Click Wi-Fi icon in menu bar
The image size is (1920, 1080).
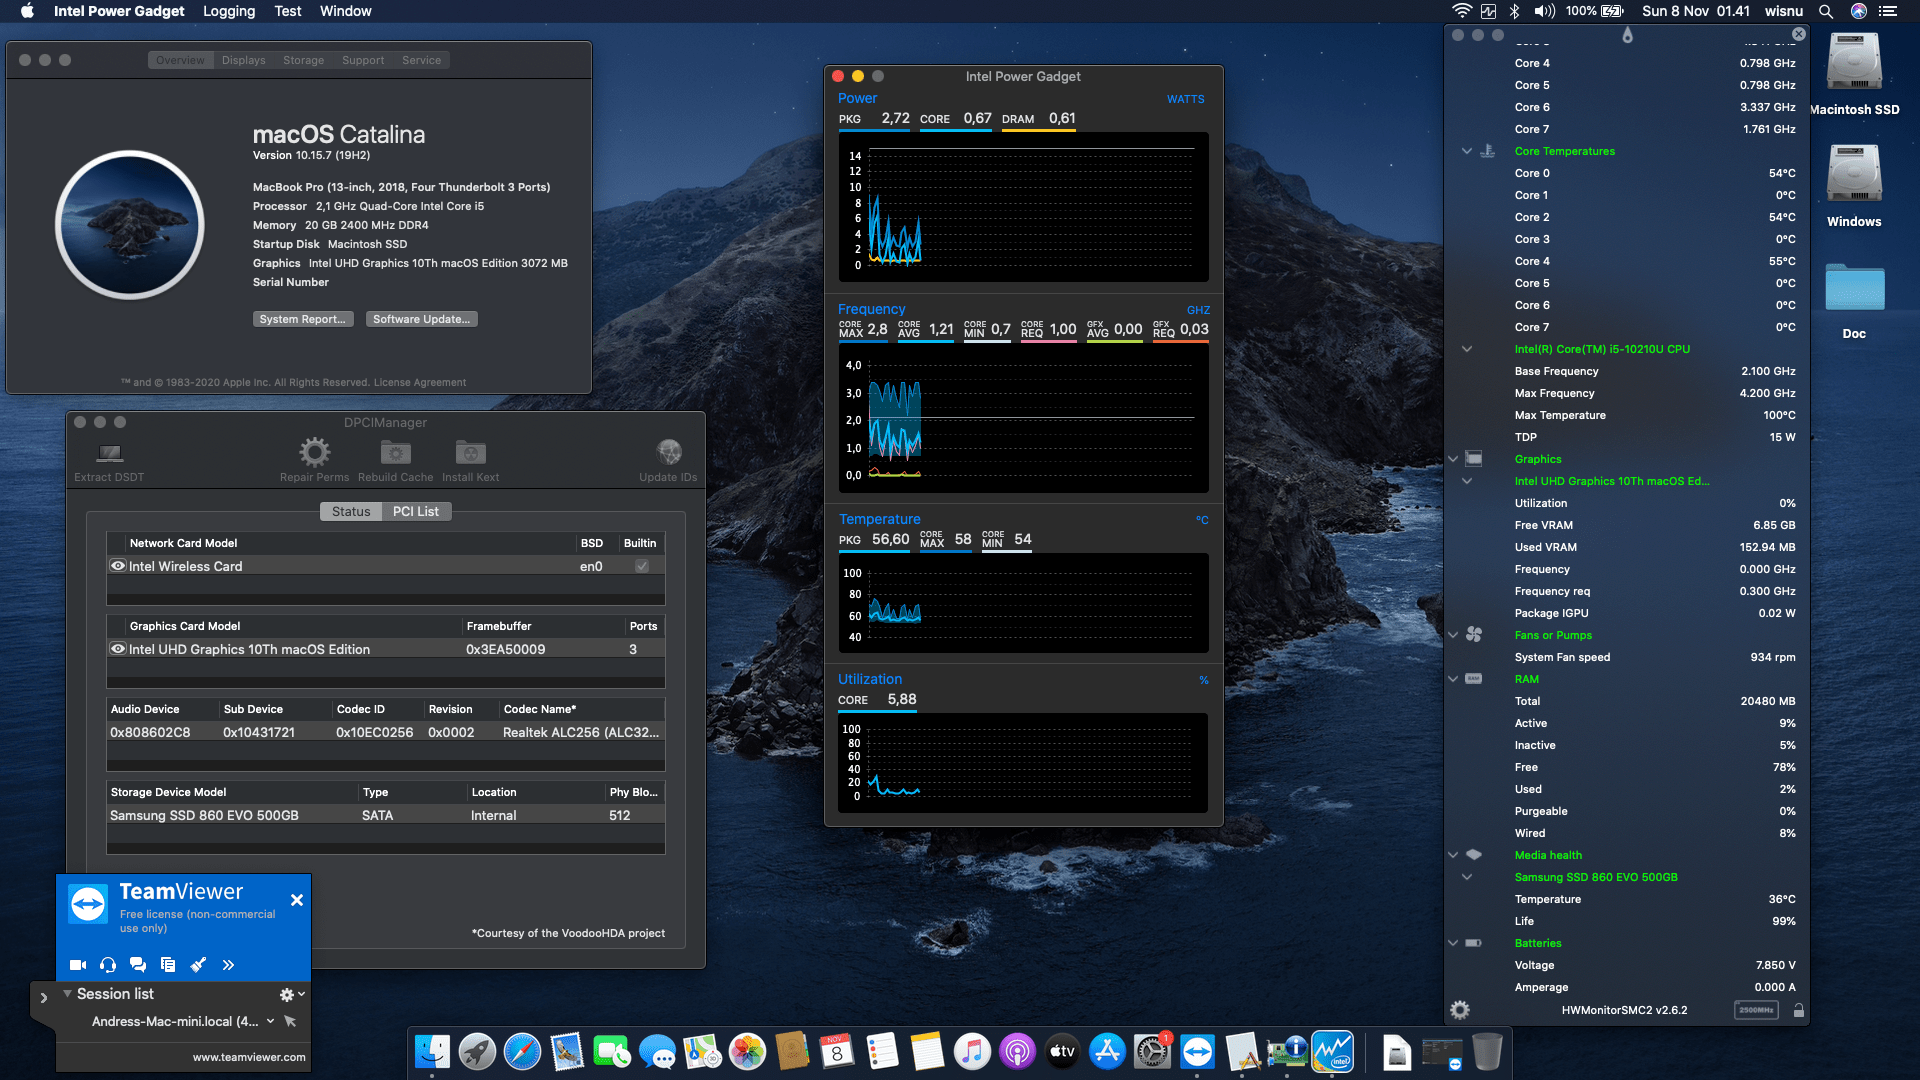1461,11
